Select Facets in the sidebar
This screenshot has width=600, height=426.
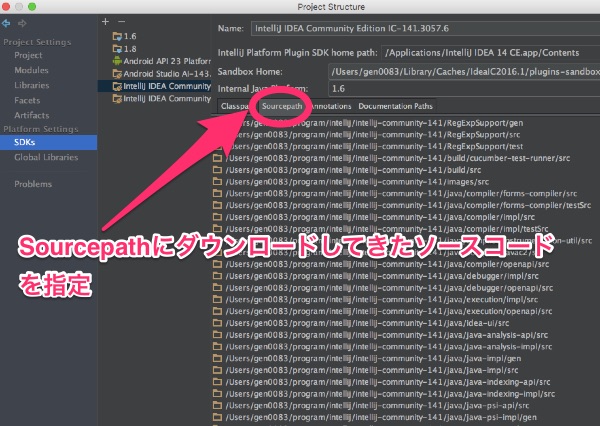click(x=27, y=100)
